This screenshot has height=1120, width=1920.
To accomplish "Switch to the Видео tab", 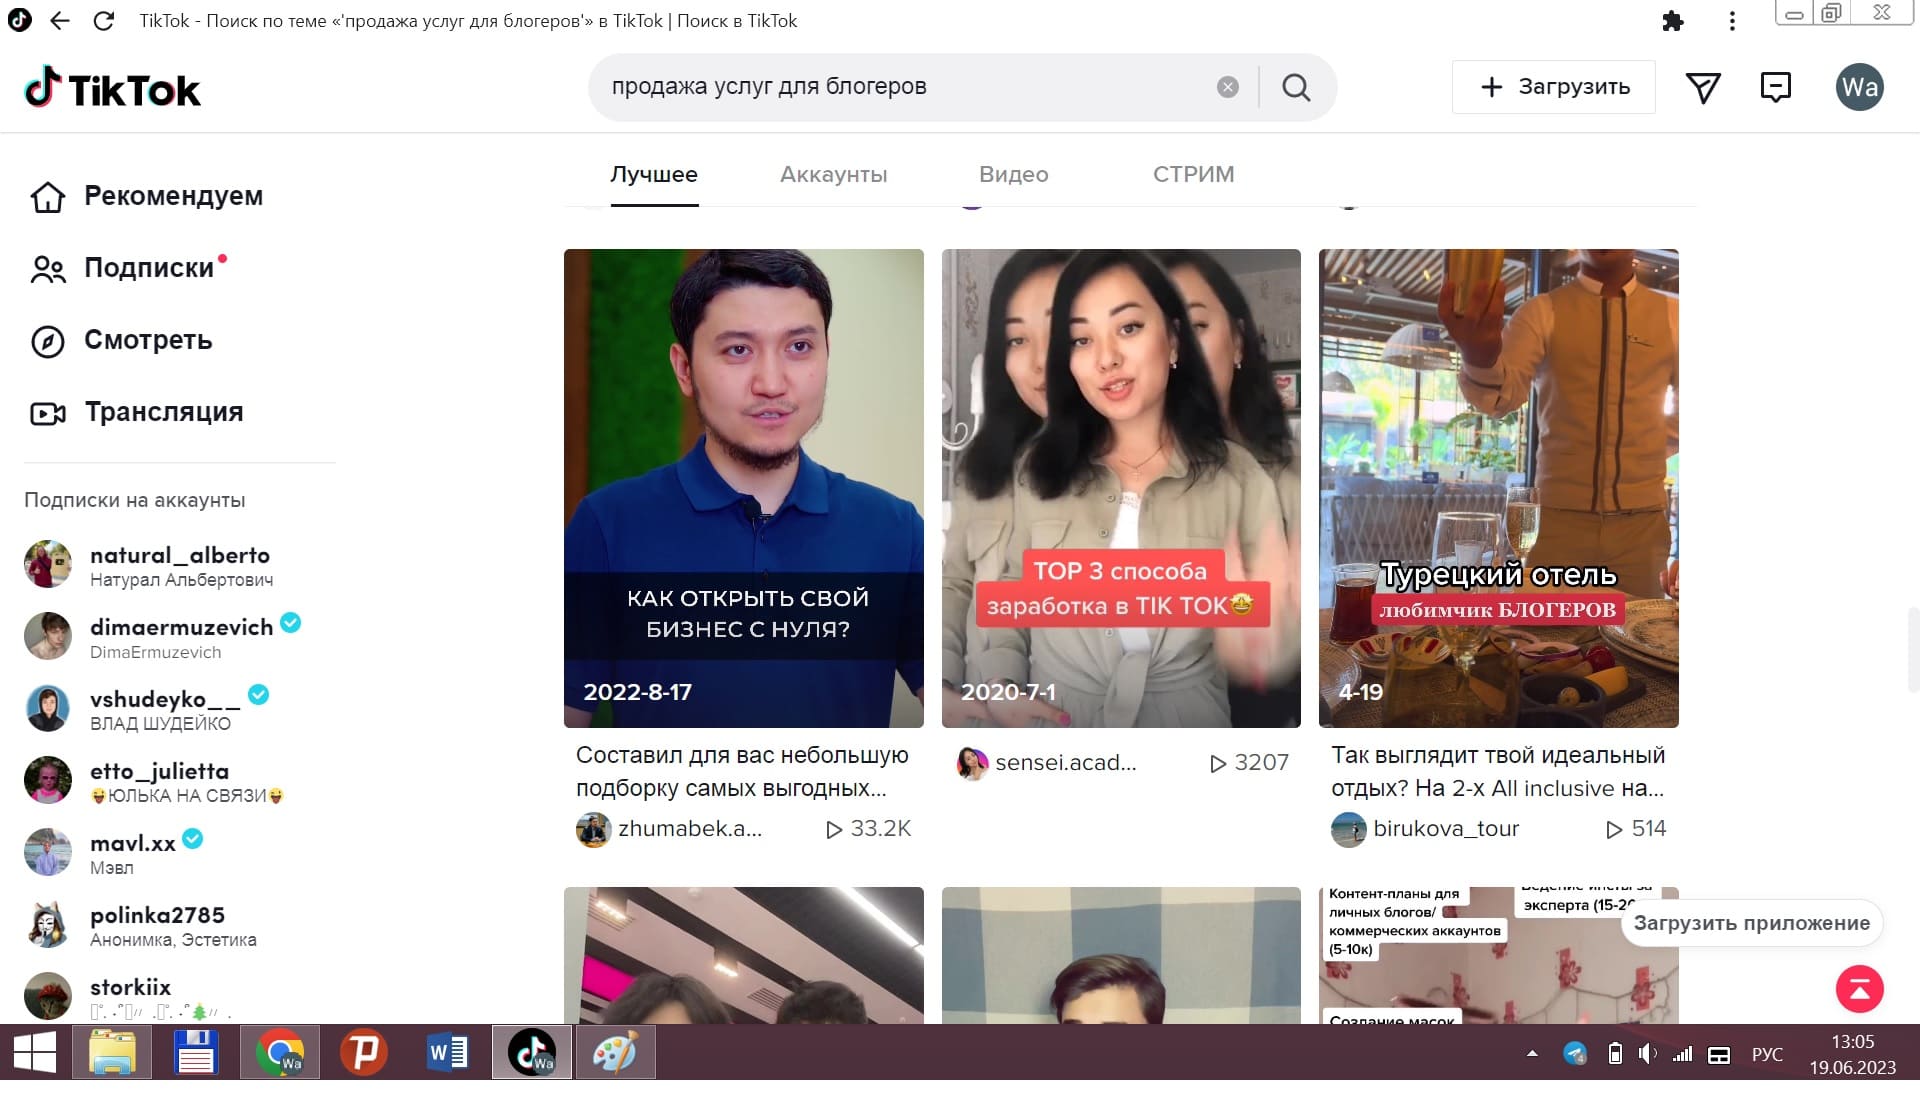I will pos(1013,174).
